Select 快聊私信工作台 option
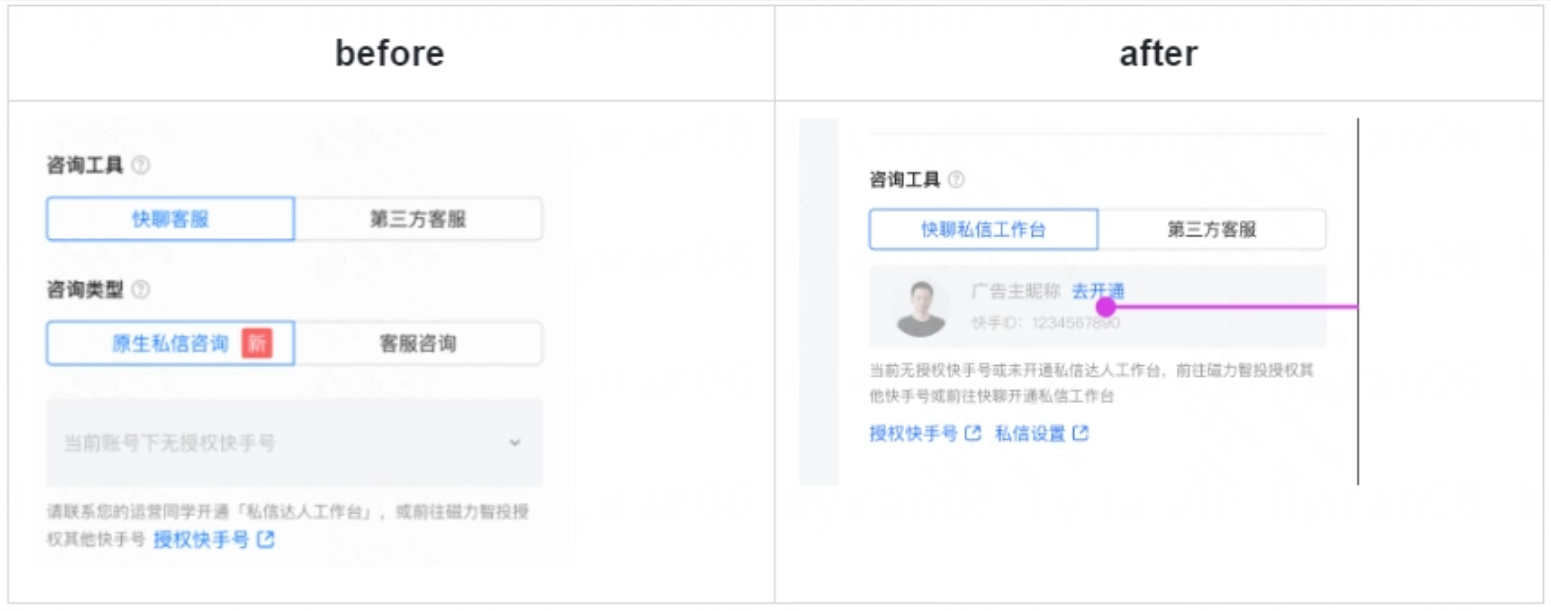 [x=983, y=230]
